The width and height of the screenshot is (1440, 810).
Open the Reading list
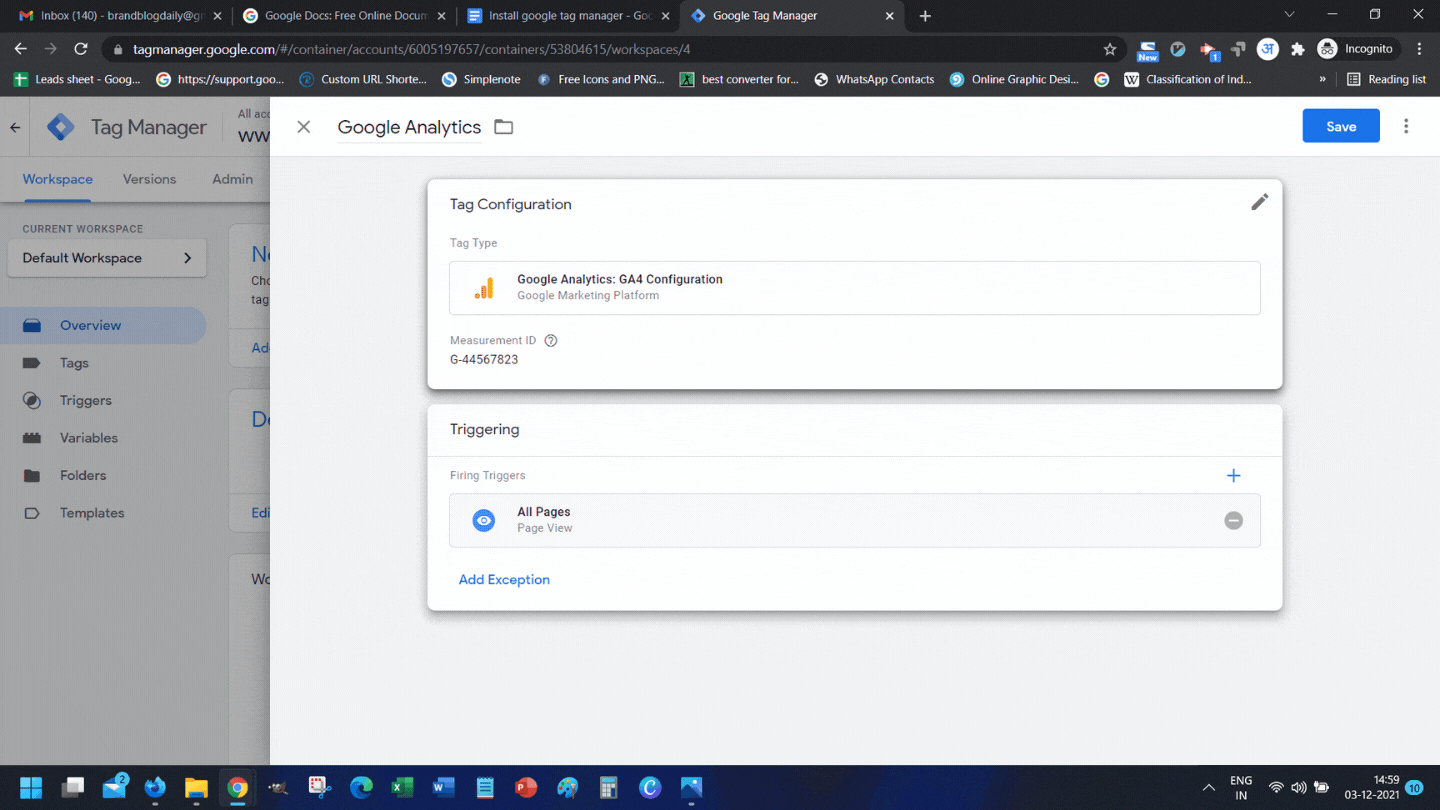click(1386, 79)
